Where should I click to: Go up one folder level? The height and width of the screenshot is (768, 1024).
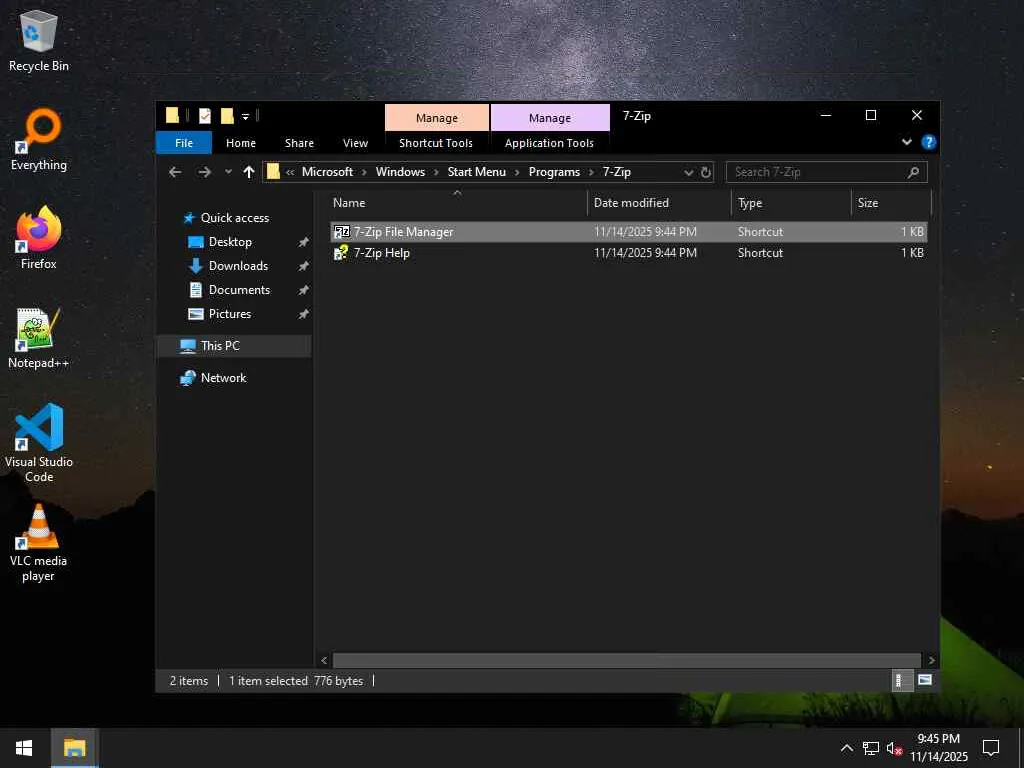[249, 172]
